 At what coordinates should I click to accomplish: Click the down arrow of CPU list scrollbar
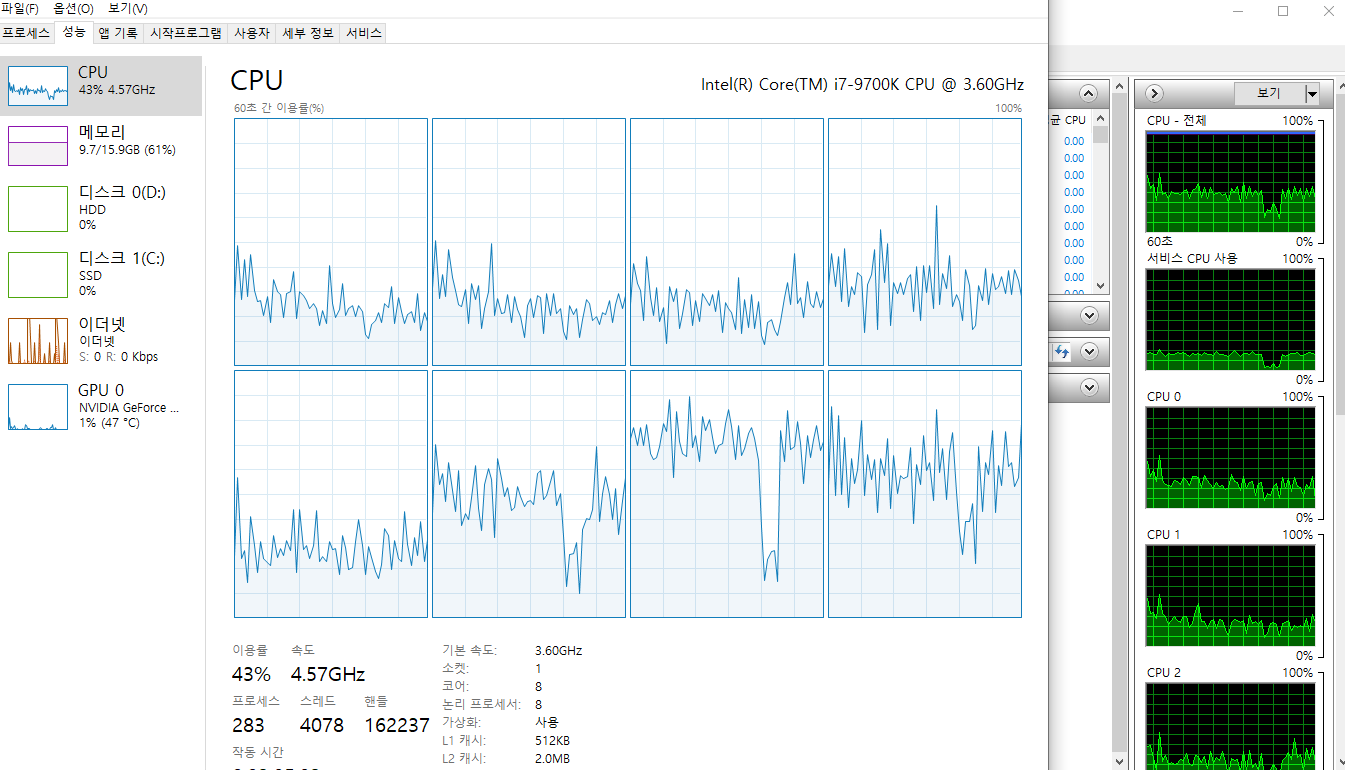pos(1100,286)
